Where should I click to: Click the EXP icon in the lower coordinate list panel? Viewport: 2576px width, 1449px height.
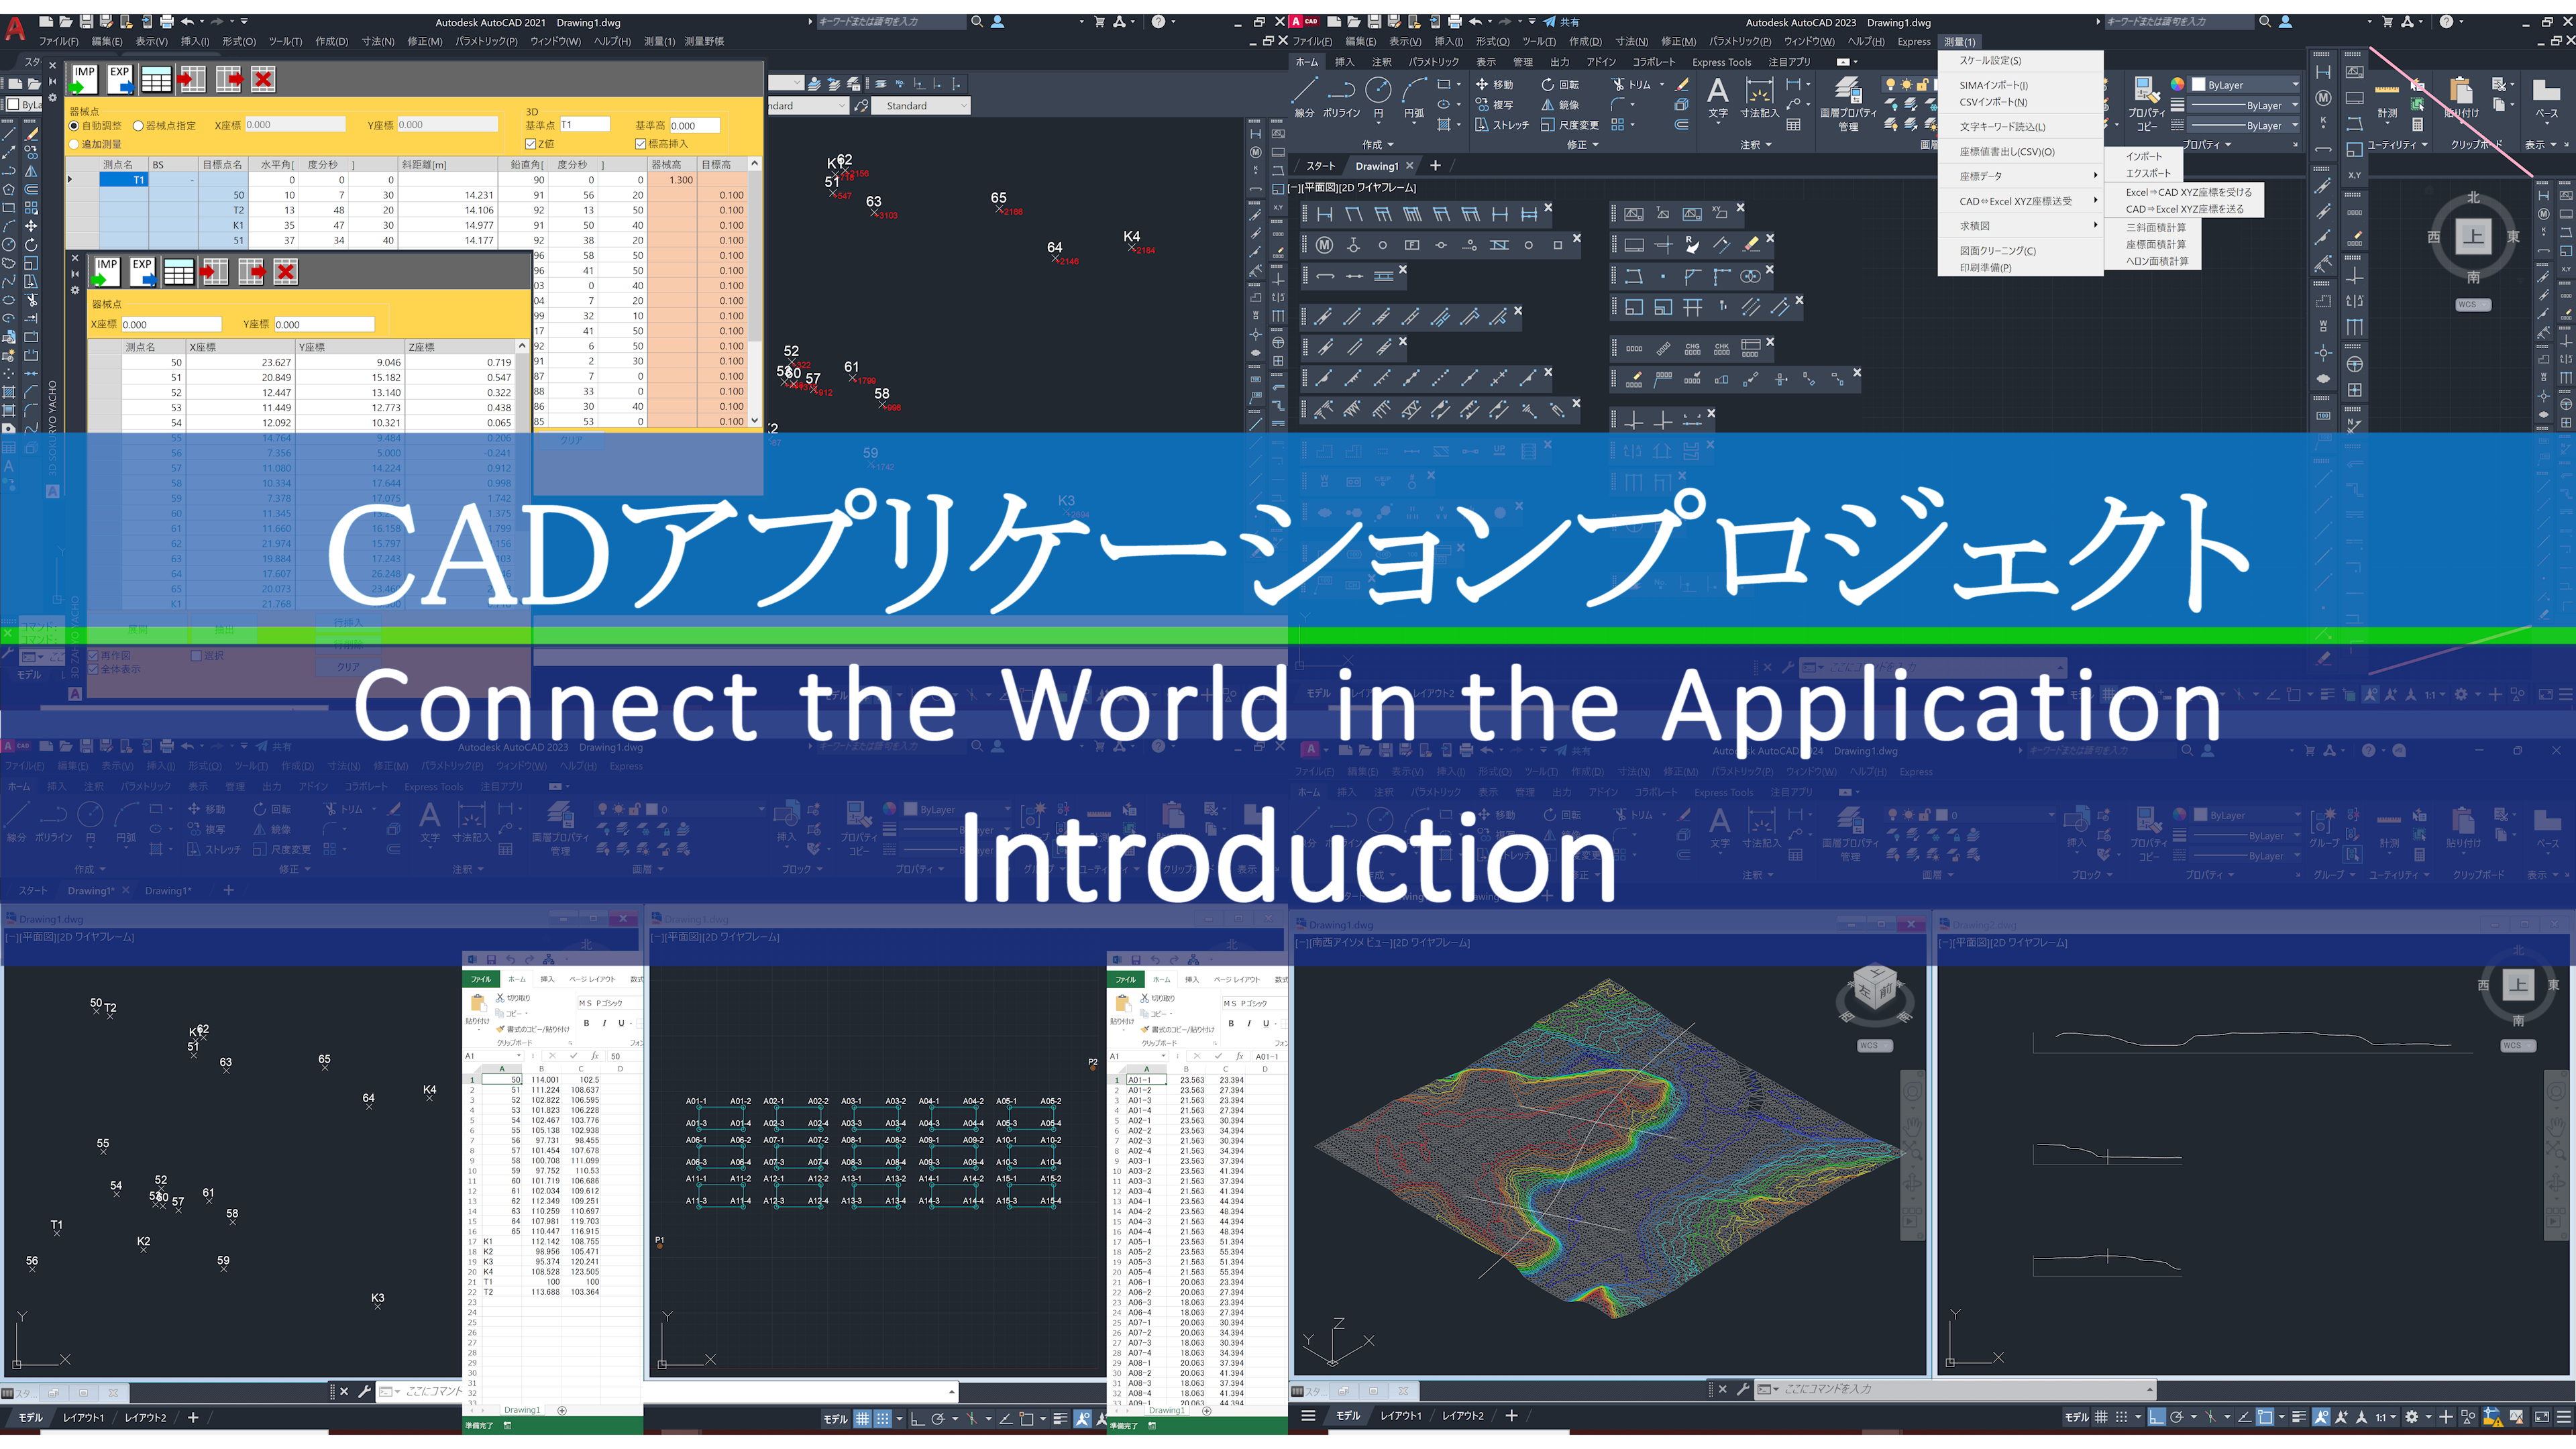(x=143, y=271)
